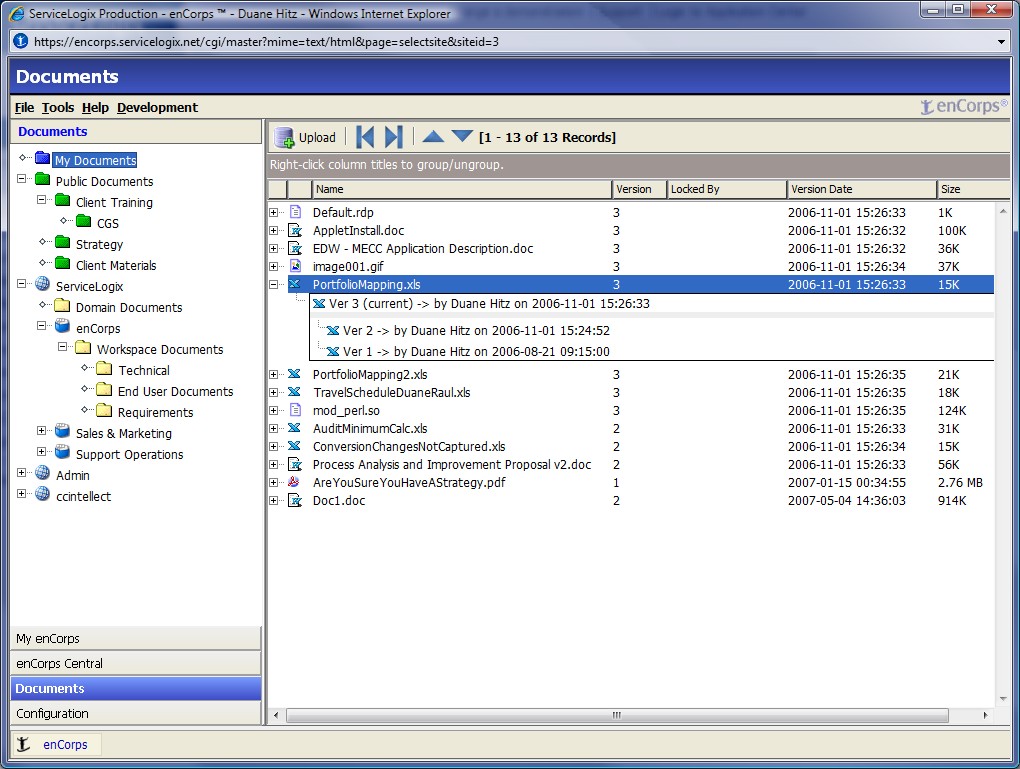The image size is (1020, 769).
Task: Click the Upload database icon
Action: (284, 137)
